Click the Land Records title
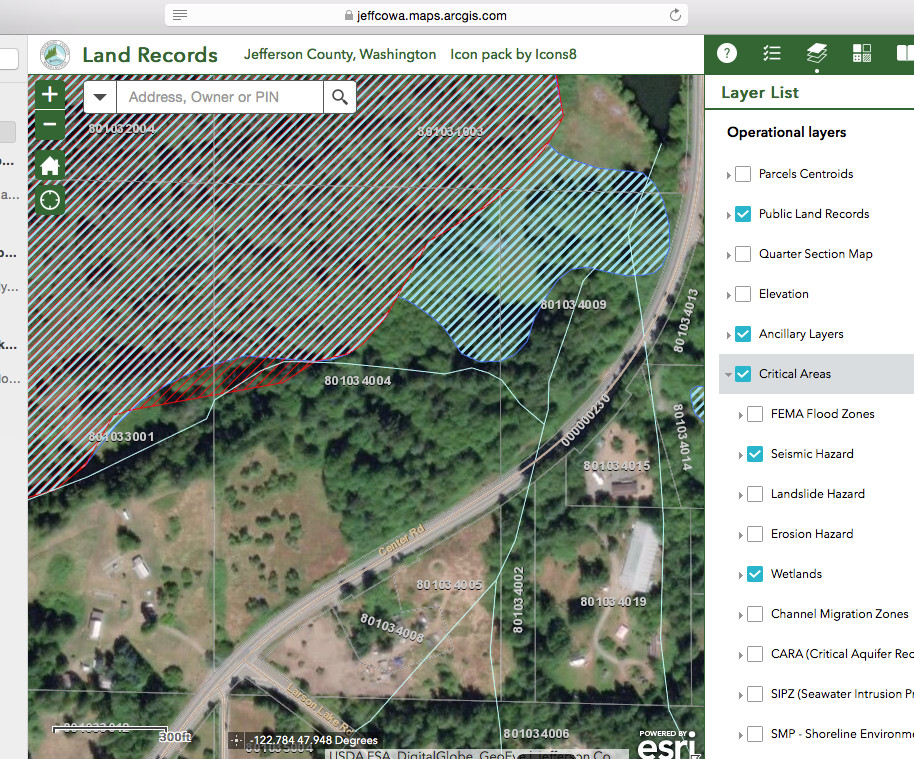 150,55
